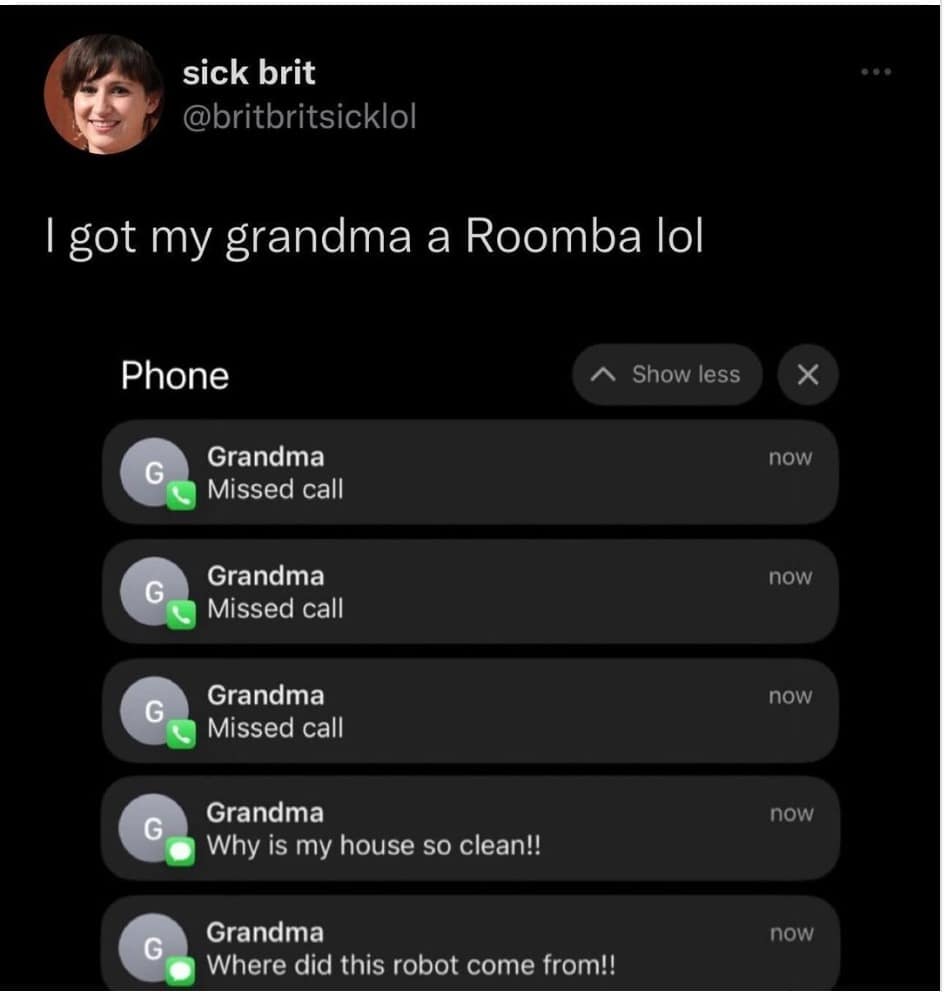The image size is (944, 992).
Task: Open the second Grandma missed call notification
Action: pyautogui.click(x=470, y=592)
